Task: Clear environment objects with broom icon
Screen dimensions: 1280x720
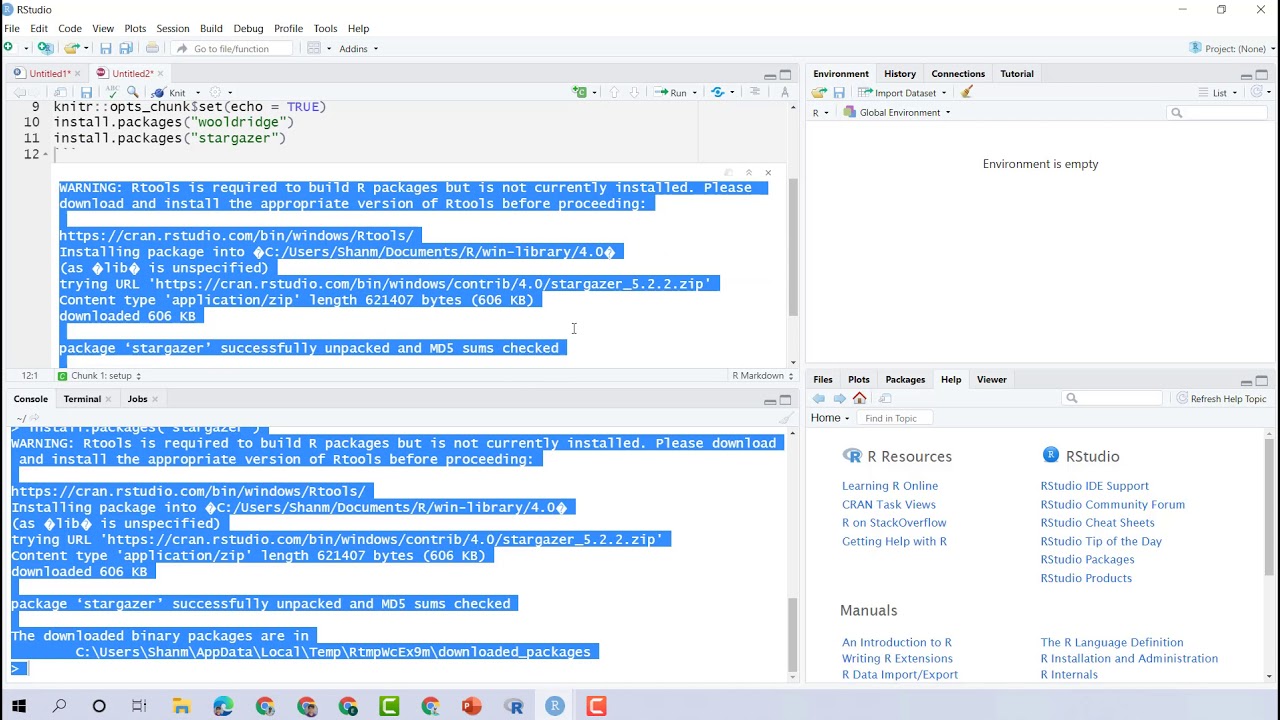Action: tap(967, 92)
